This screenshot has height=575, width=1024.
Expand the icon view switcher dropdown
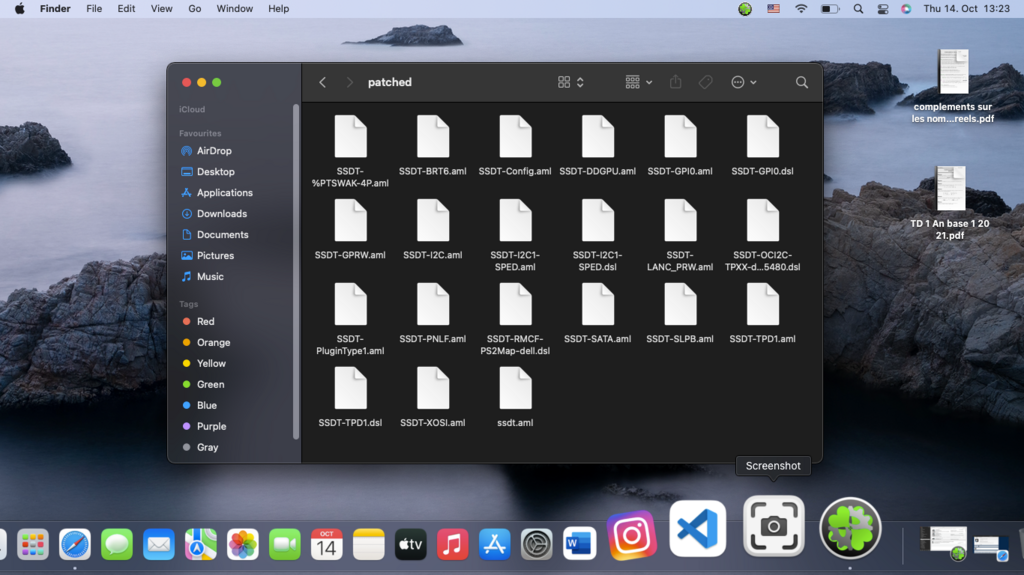(x=570, y=82)
